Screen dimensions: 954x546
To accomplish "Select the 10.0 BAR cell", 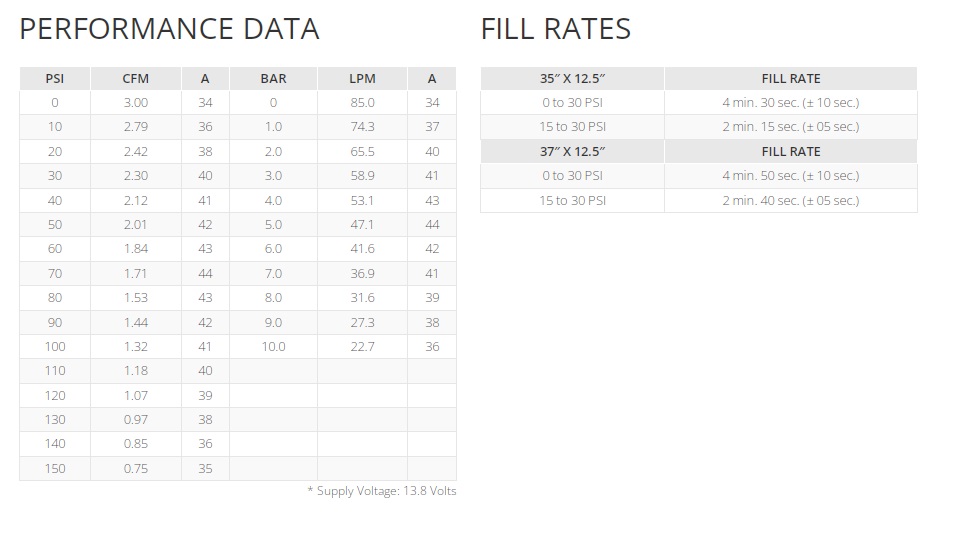I will pyautogui.click(x=273, y=346).
